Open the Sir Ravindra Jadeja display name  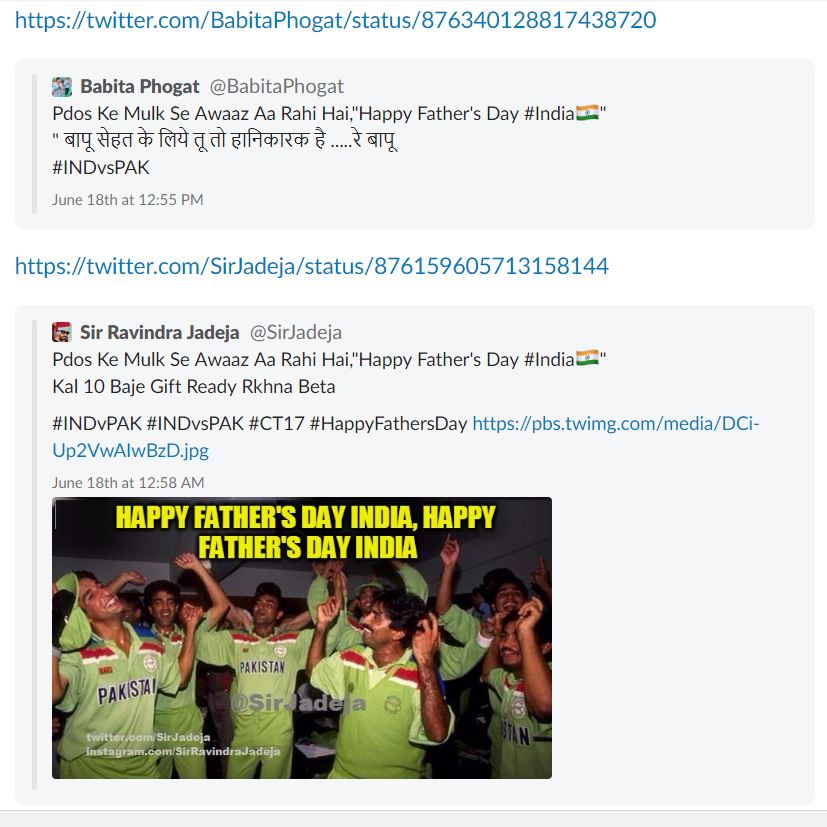click(160, 332)
